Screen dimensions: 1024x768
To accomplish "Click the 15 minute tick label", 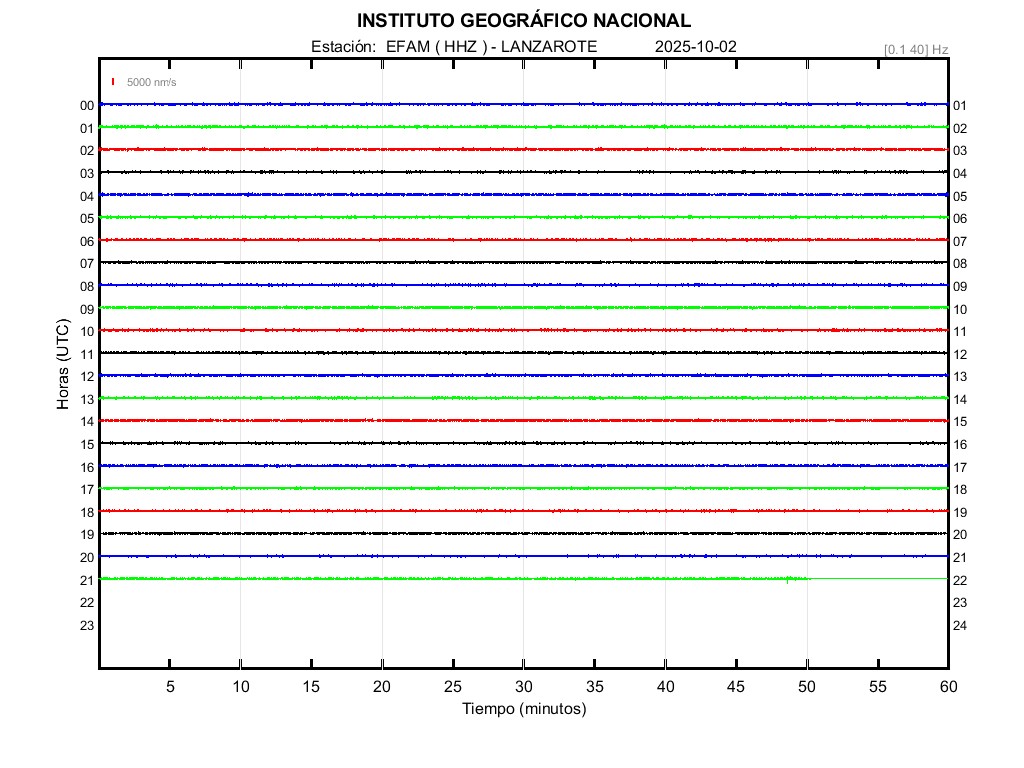I will click(x=311, y=686).
